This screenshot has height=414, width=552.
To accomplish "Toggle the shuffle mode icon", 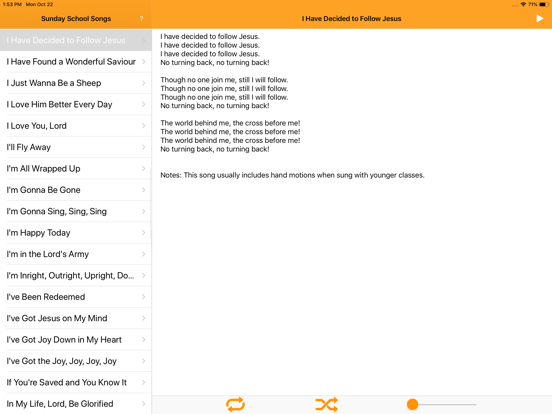I will [326, 404].
